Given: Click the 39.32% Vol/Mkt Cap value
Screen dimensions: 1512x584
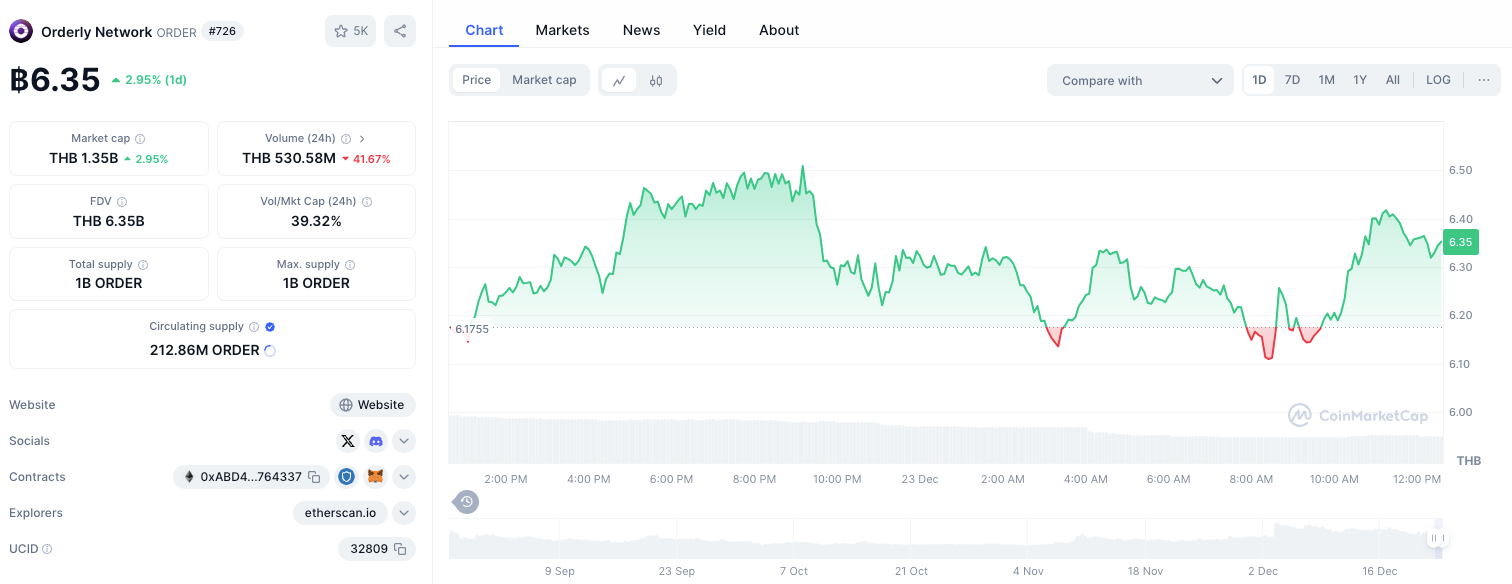Looking at the screenshot, I should [316, 221].
